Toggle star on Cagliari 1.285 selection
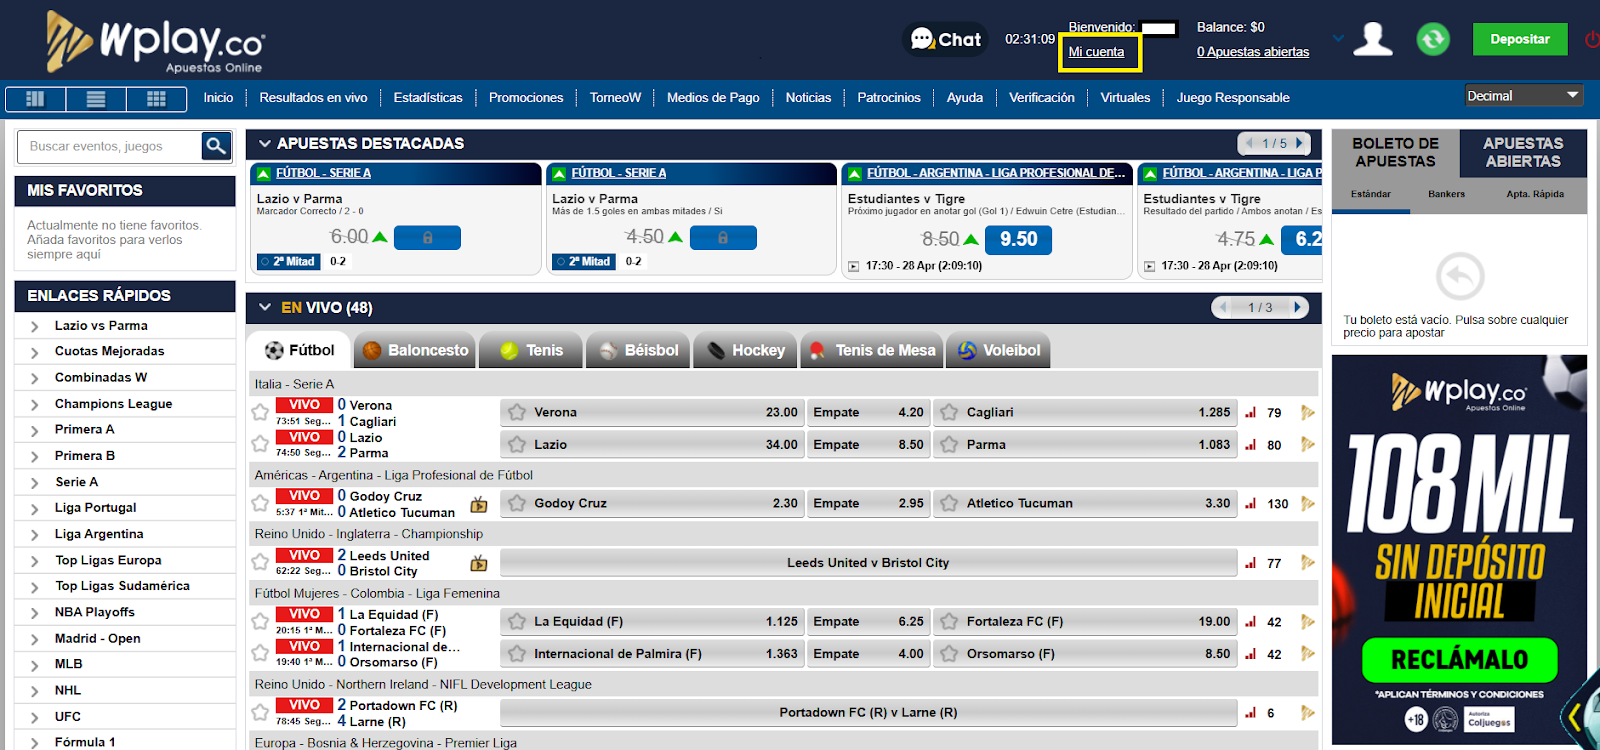1600x750 pixels. (949, 412)
